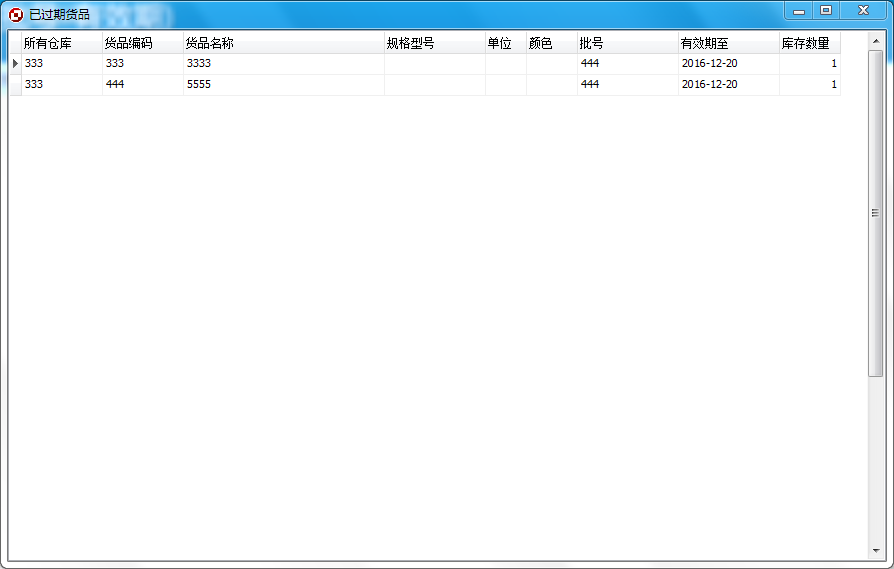
Task: Click the scrollbar down arrow
Action: (876, 551)
